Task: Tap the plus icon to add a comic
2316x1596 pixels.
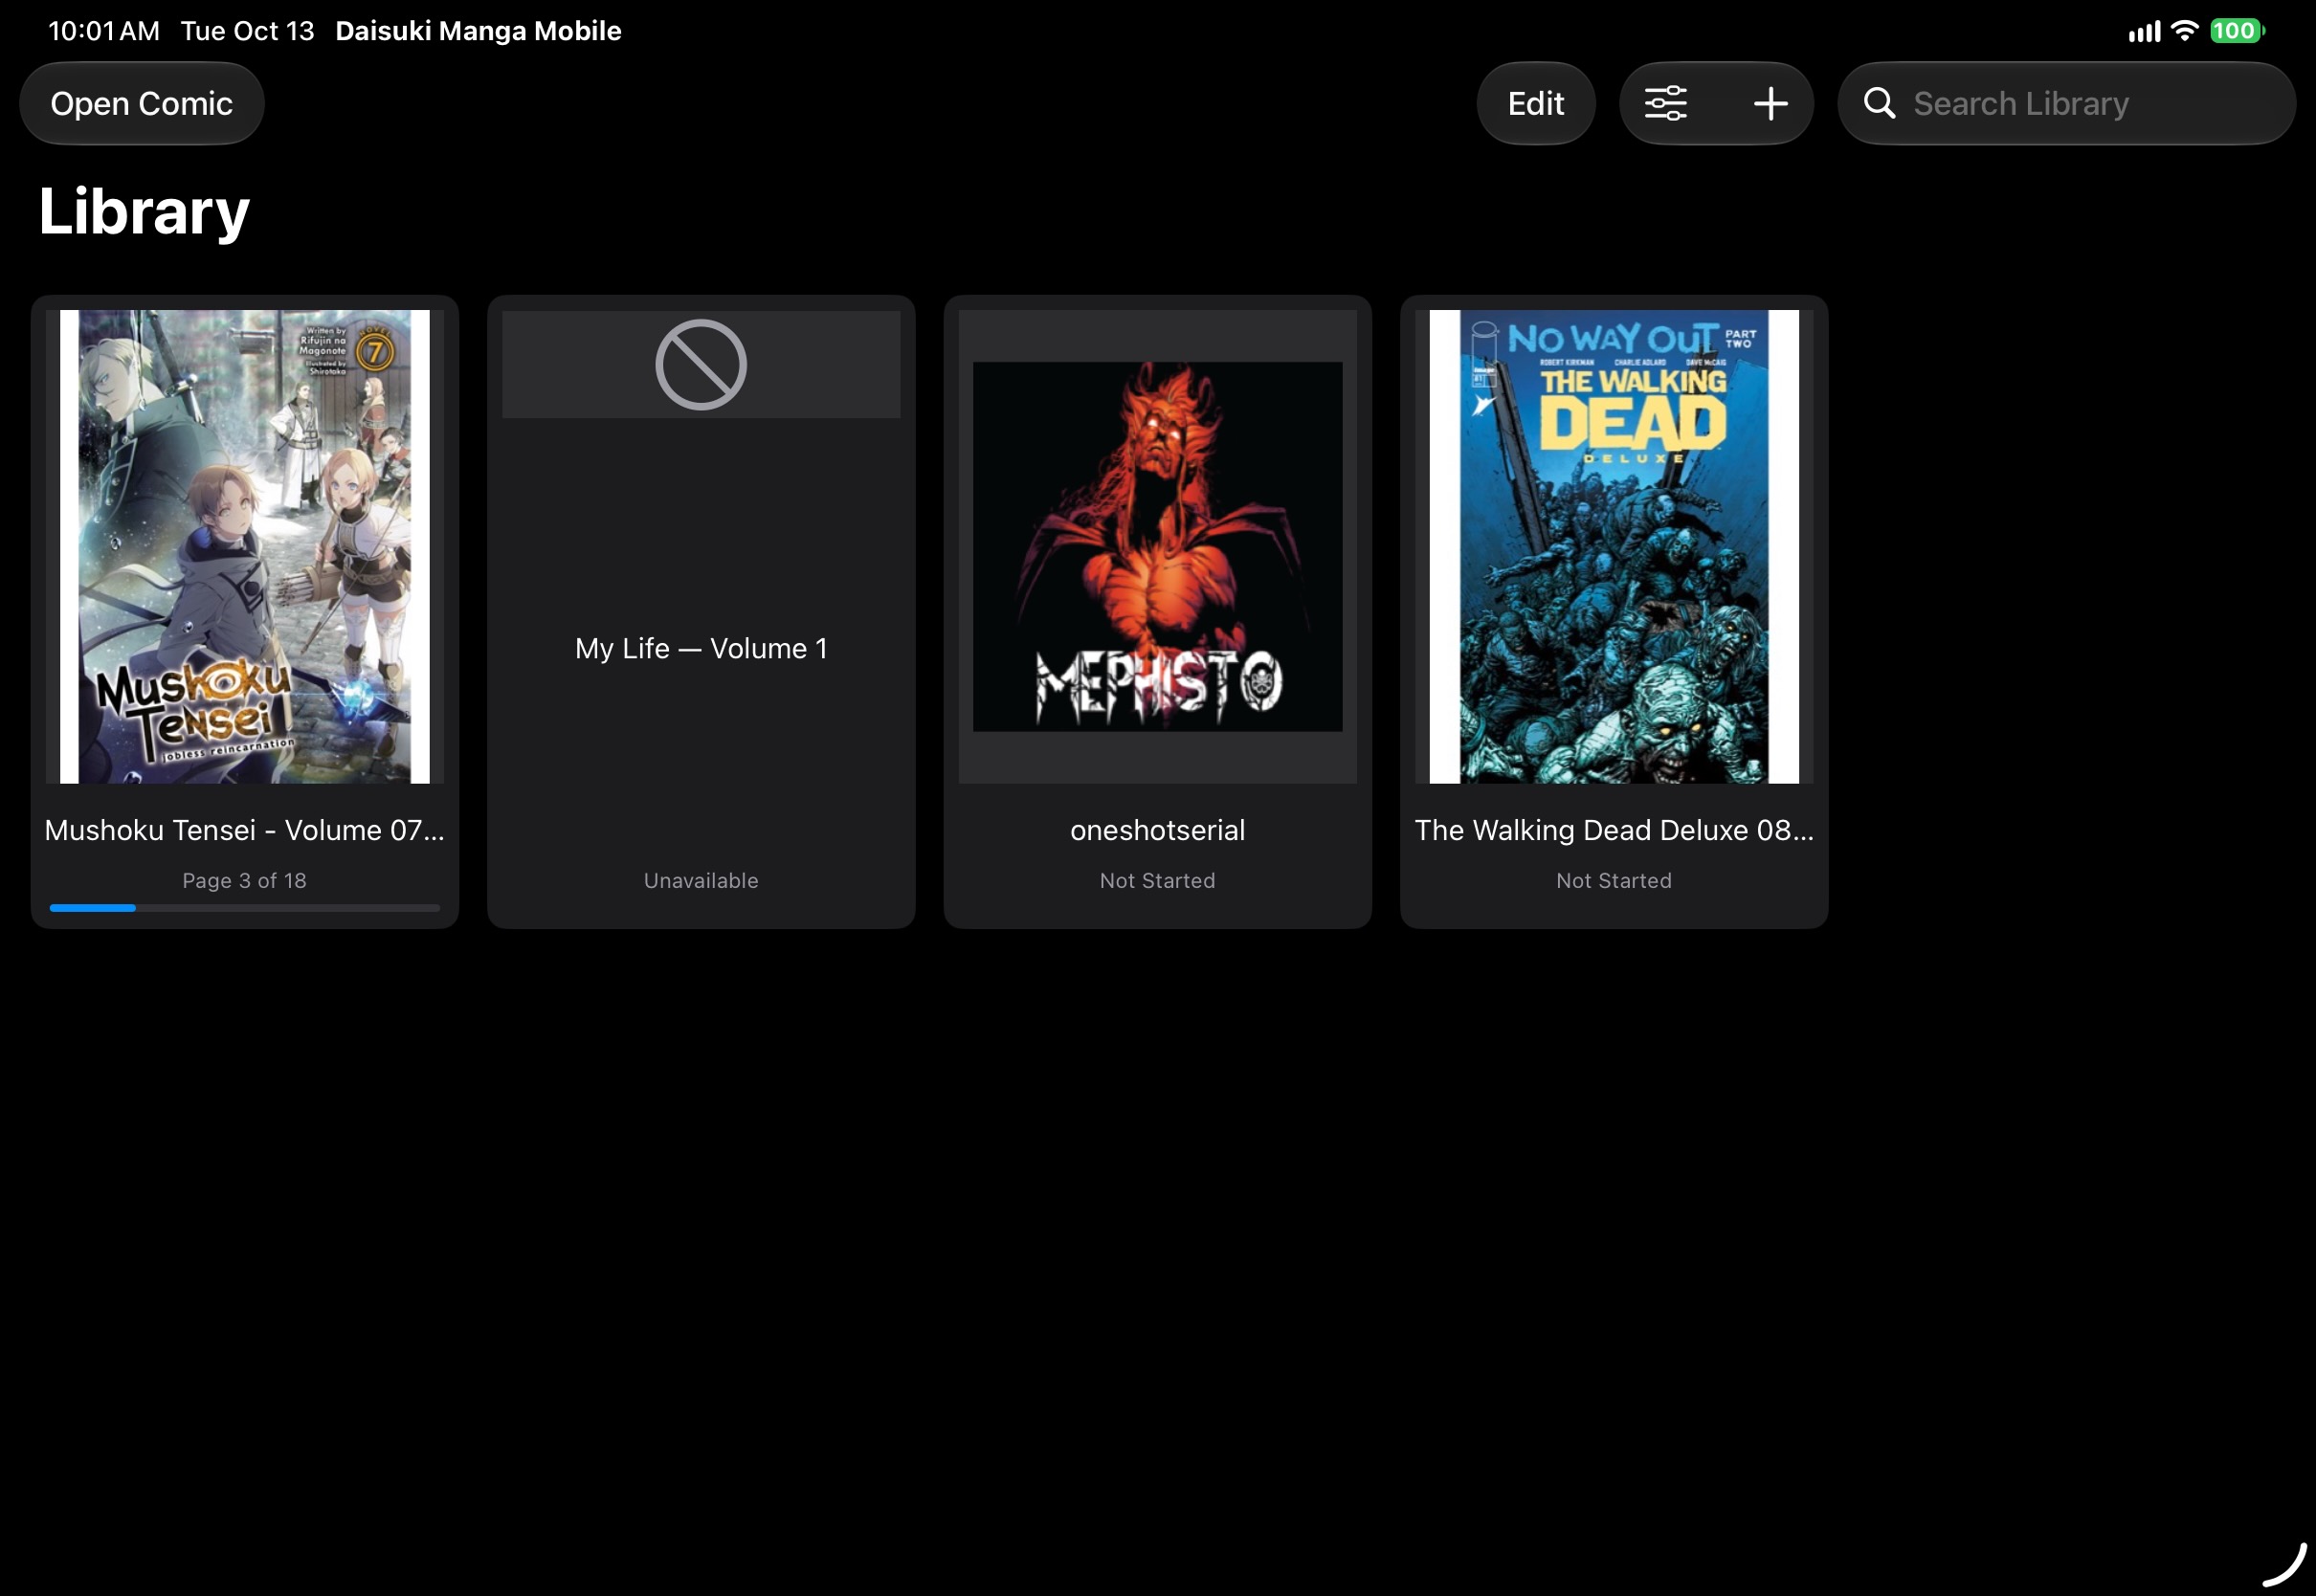Action: click(1770, 103)
